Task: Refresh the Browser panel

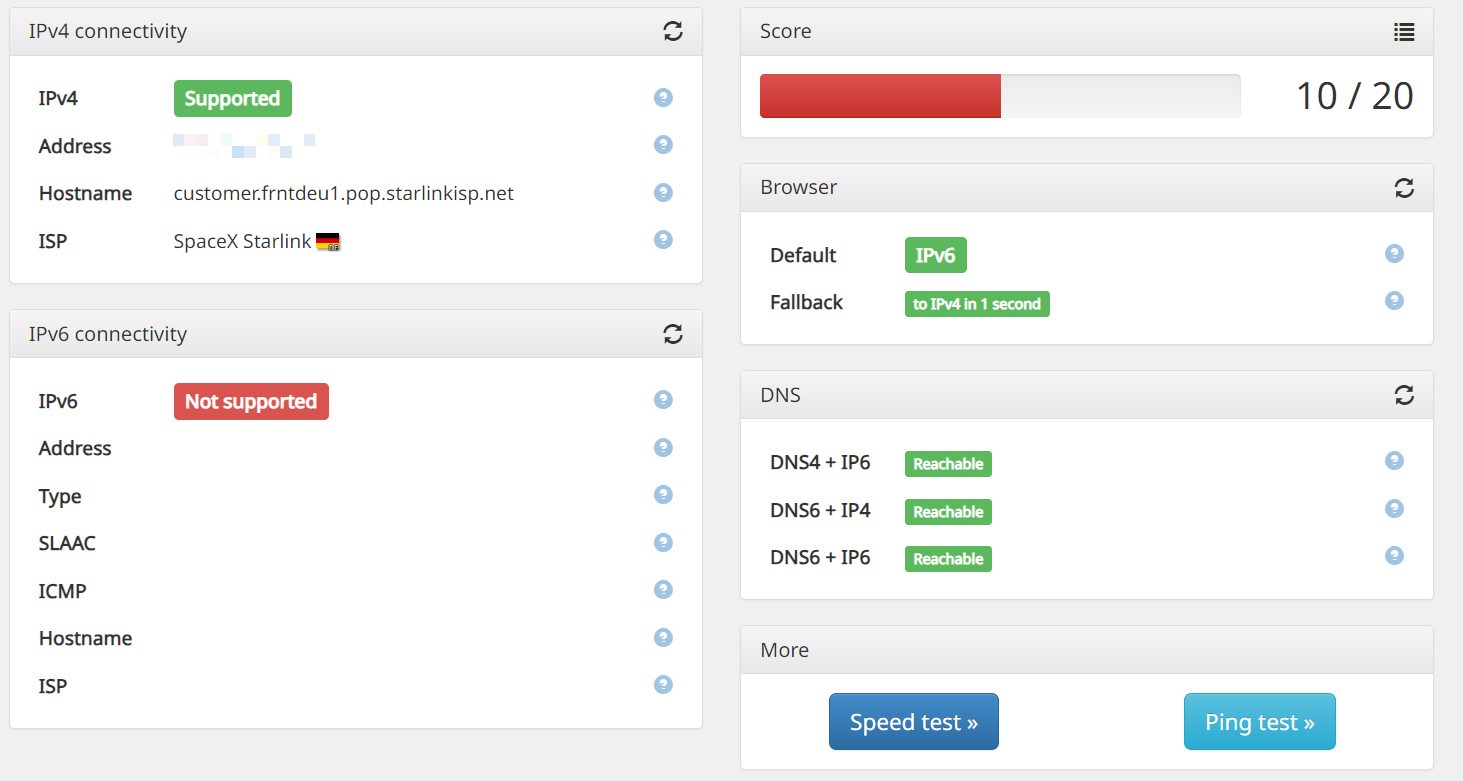Action: click(x=1404, y=188)
